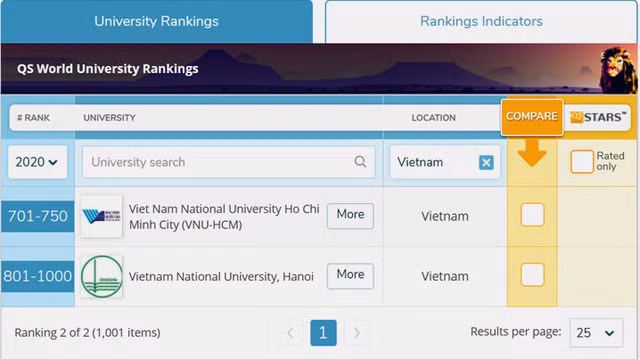Tick compare checkbox for Vietnam National University, Hanoi
The height and width of the screenshot is (360, 640).
pyautogui.click(x=532, y=274)
